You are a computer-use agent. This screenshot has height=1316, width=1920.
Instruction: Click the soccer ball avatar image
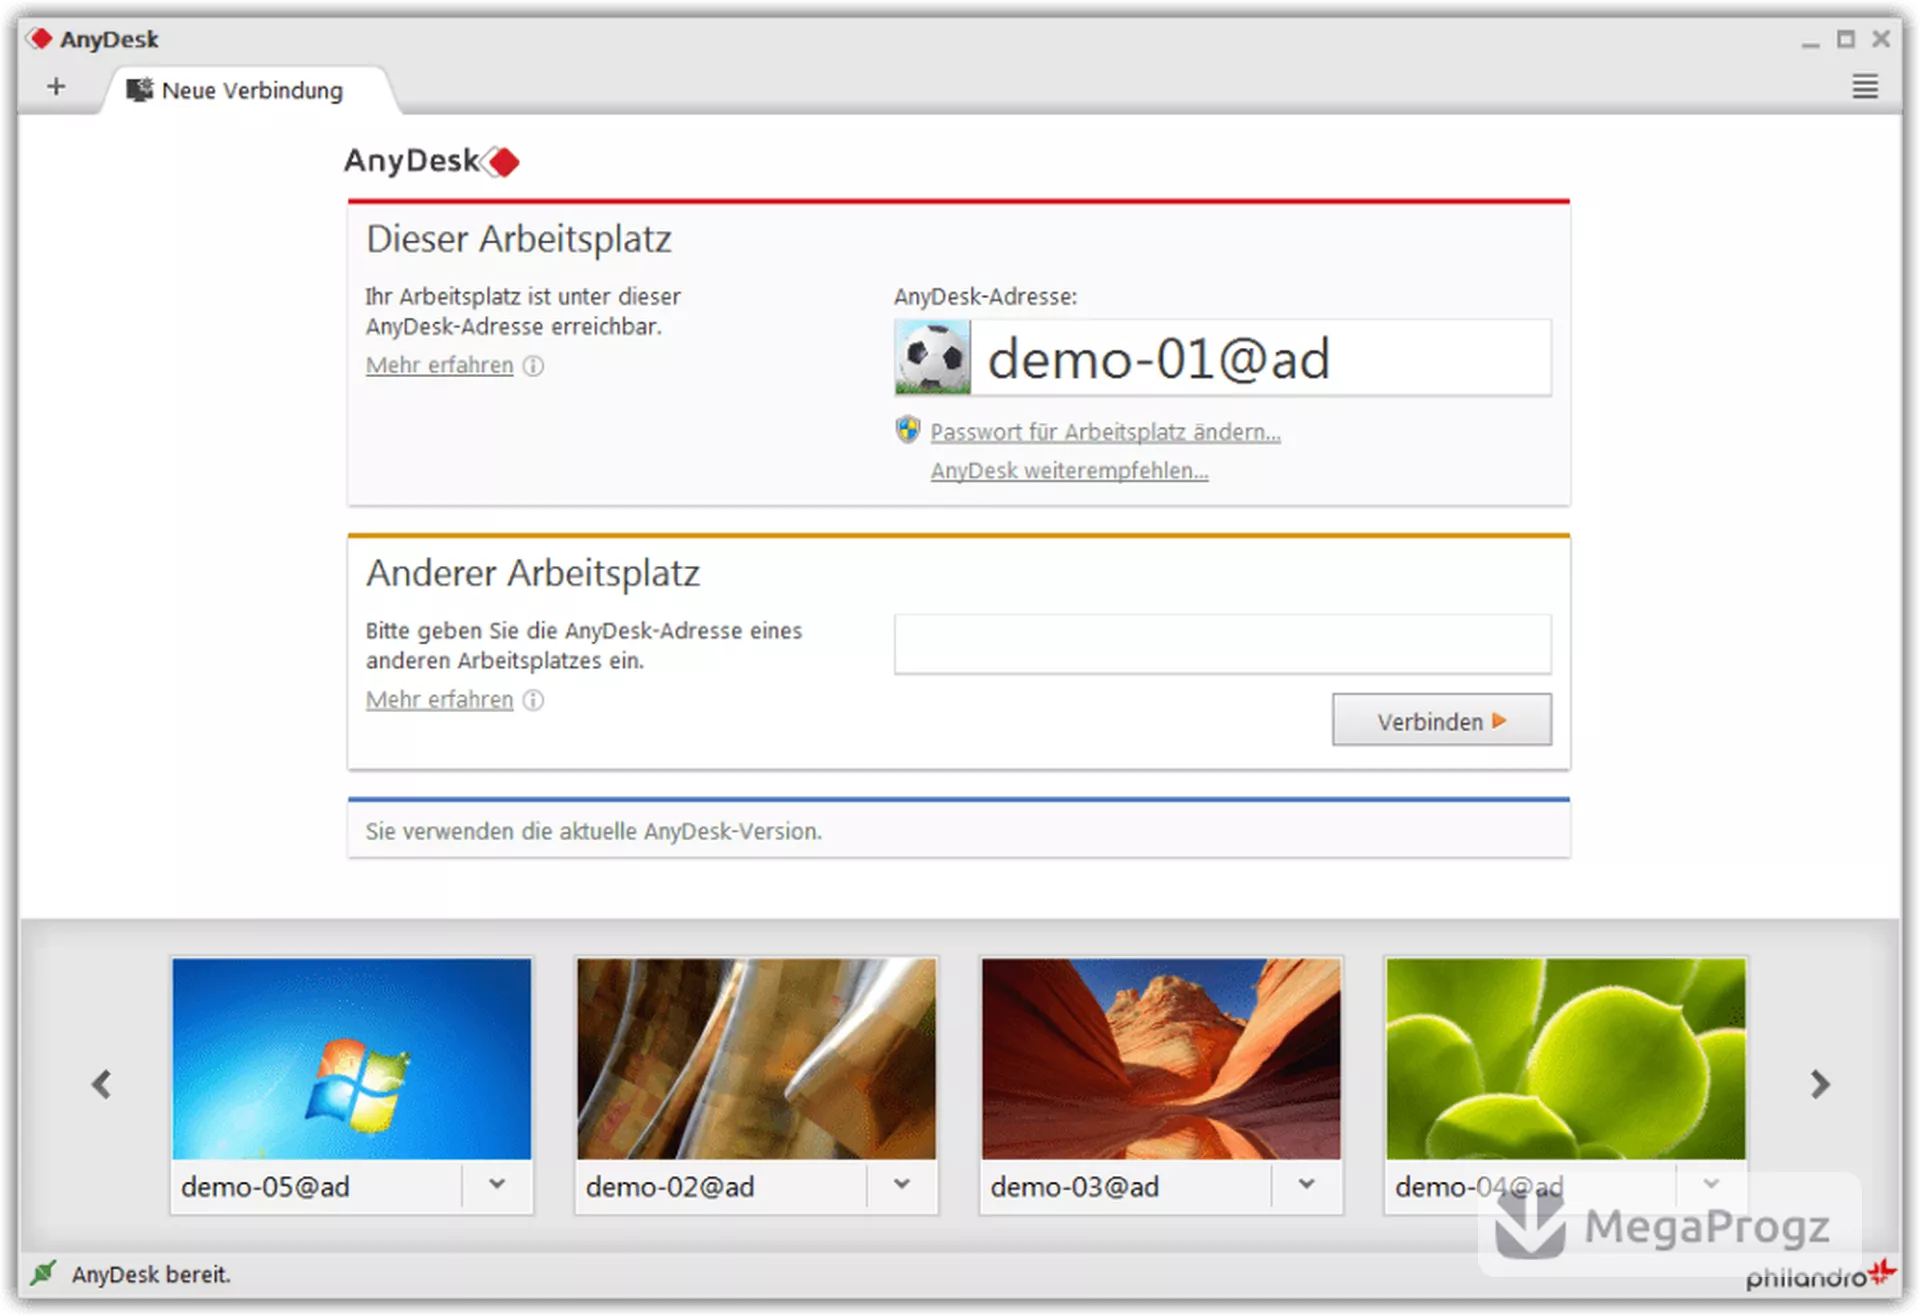point(932,357)
